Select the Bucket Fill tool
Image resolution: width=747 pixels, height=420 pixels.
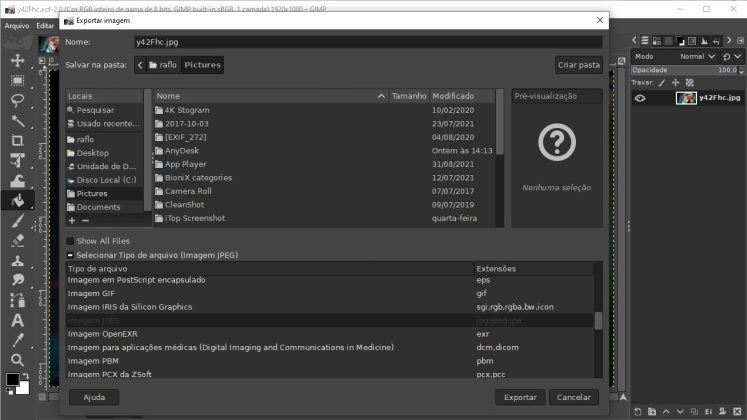pos(17,200)
